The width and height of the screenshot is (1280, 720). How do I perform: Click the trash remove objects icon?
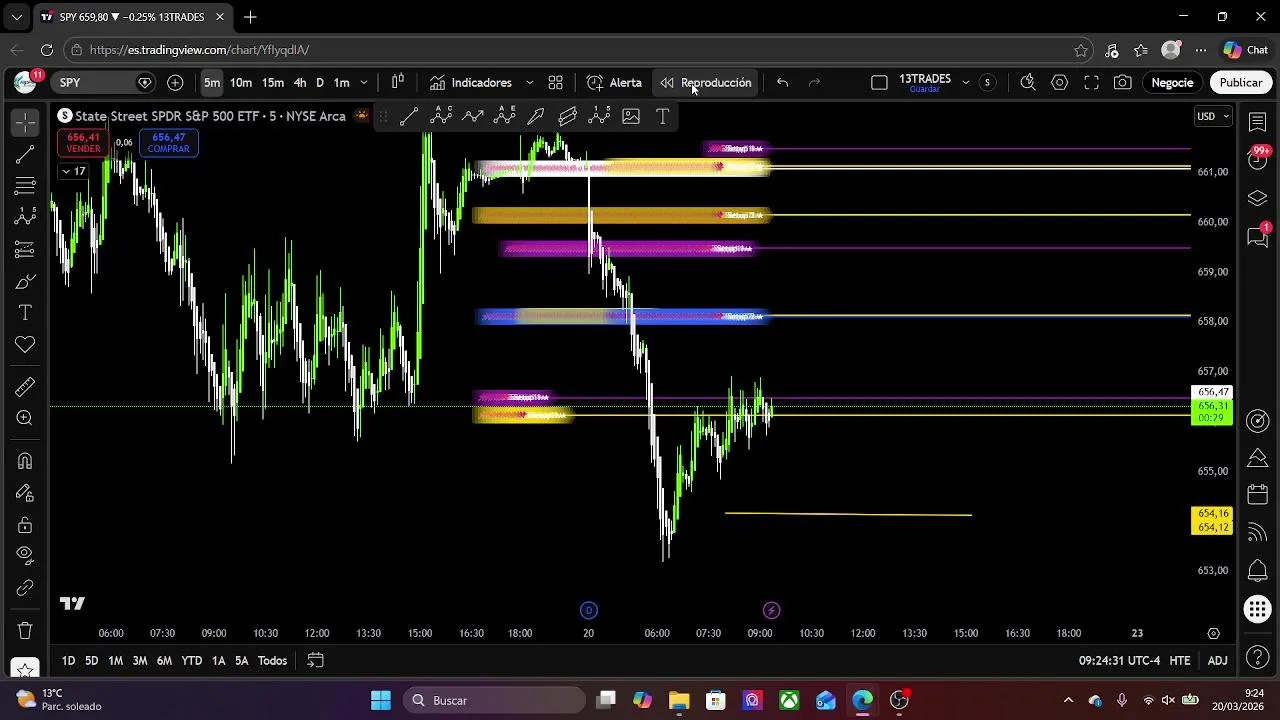point(25,631)
